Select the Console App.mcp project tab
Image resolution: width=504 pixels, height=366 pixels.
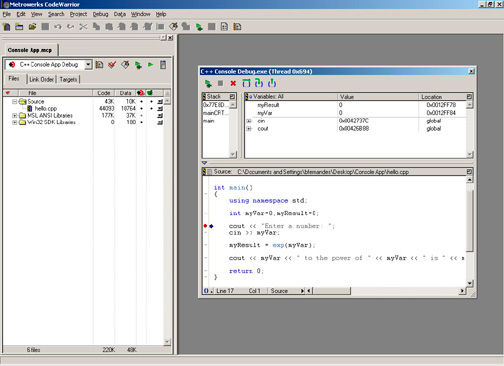(x=30, y=50)
